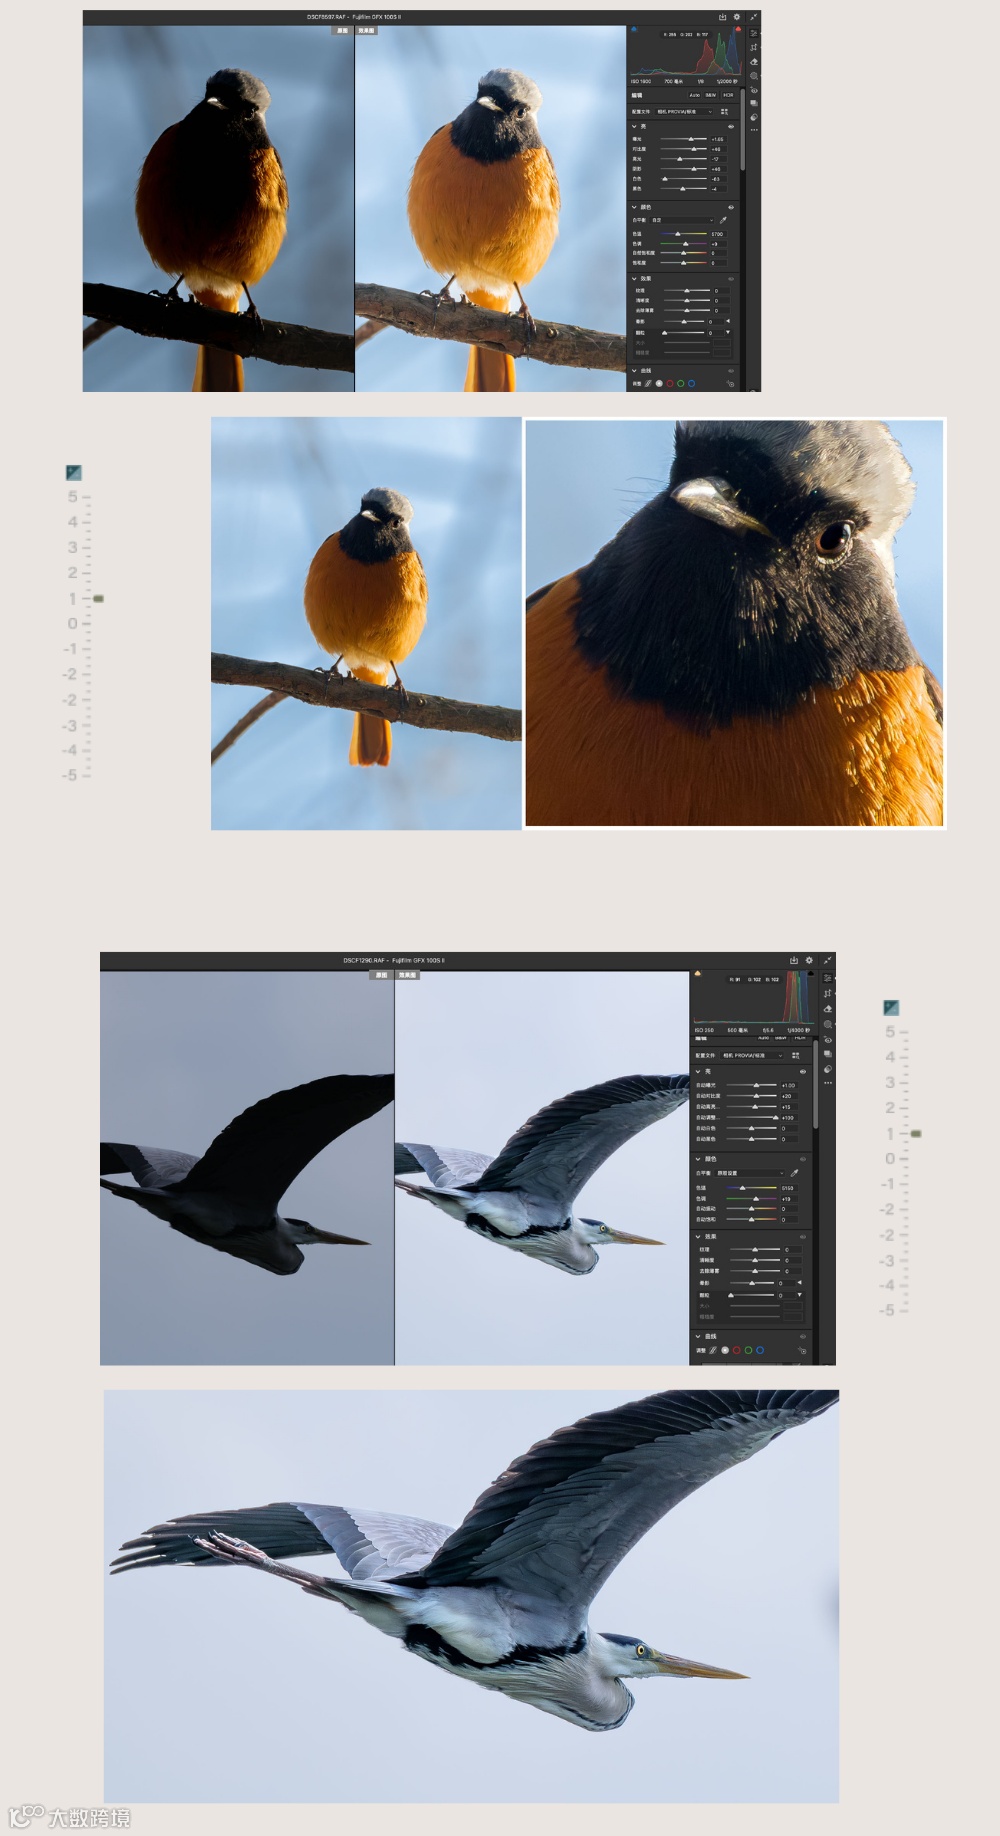Open 白平衡 dropdown in DSCF1290.RAF window
1000x1836 pixels.
749,1173
